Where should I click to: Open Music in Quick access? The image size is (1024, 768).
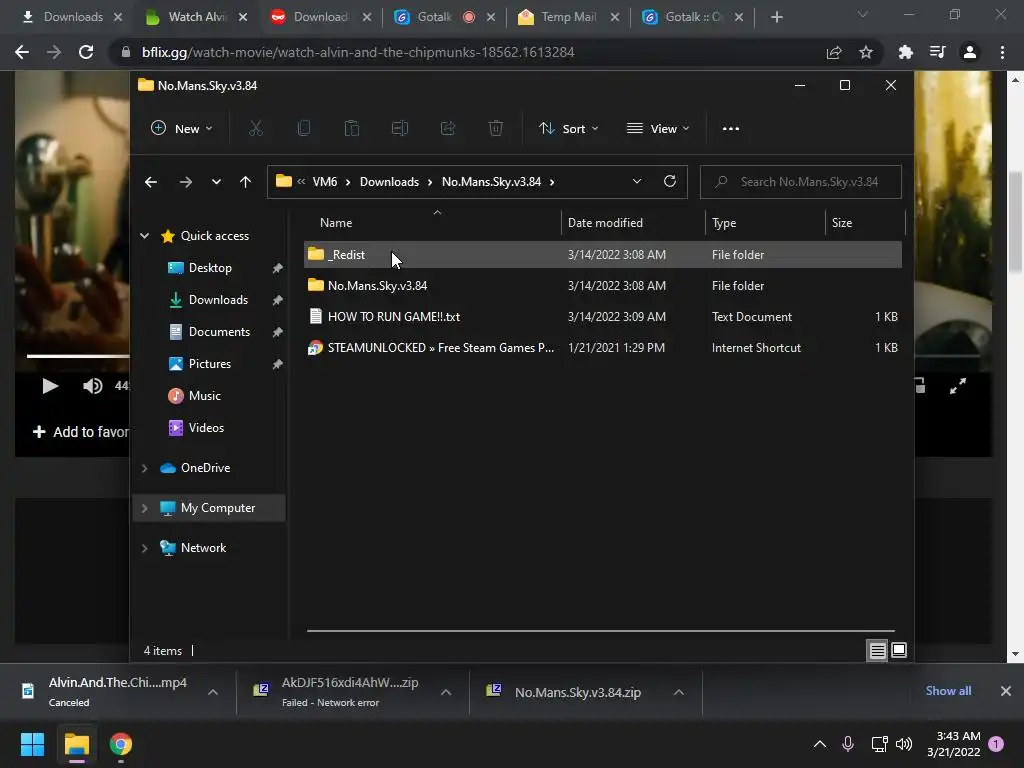click(204, 396)
